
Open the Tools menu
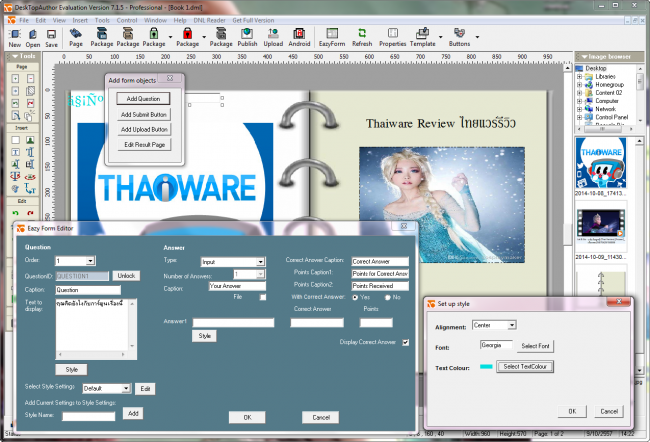pyautogui.click(x=102, y=20)
